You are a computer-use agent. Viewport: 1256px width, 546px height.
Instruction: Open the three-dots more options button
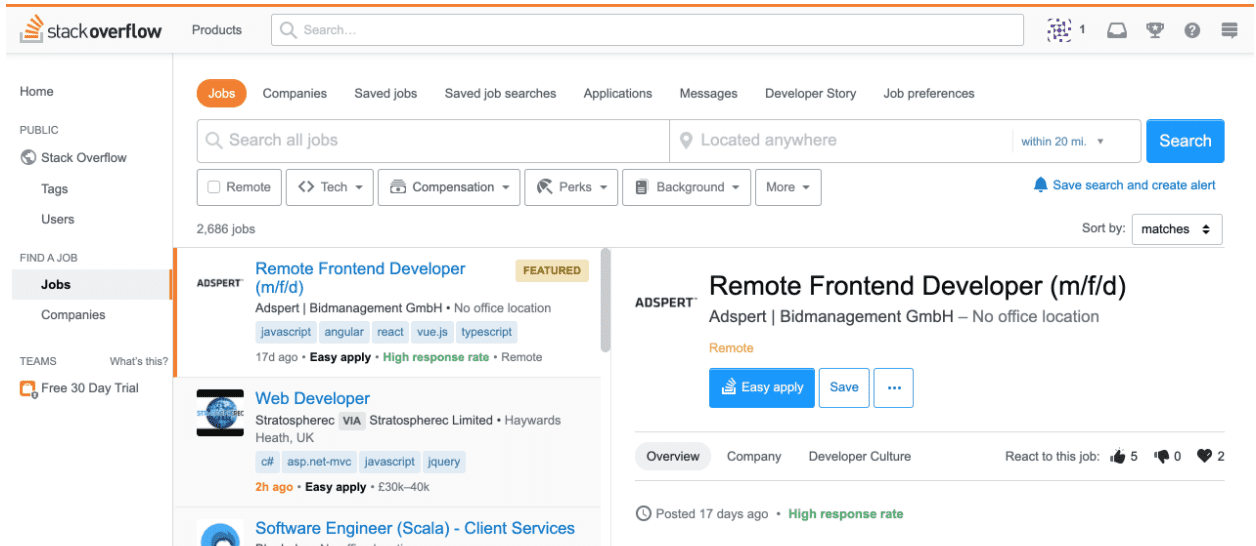[x=893, y=388]
